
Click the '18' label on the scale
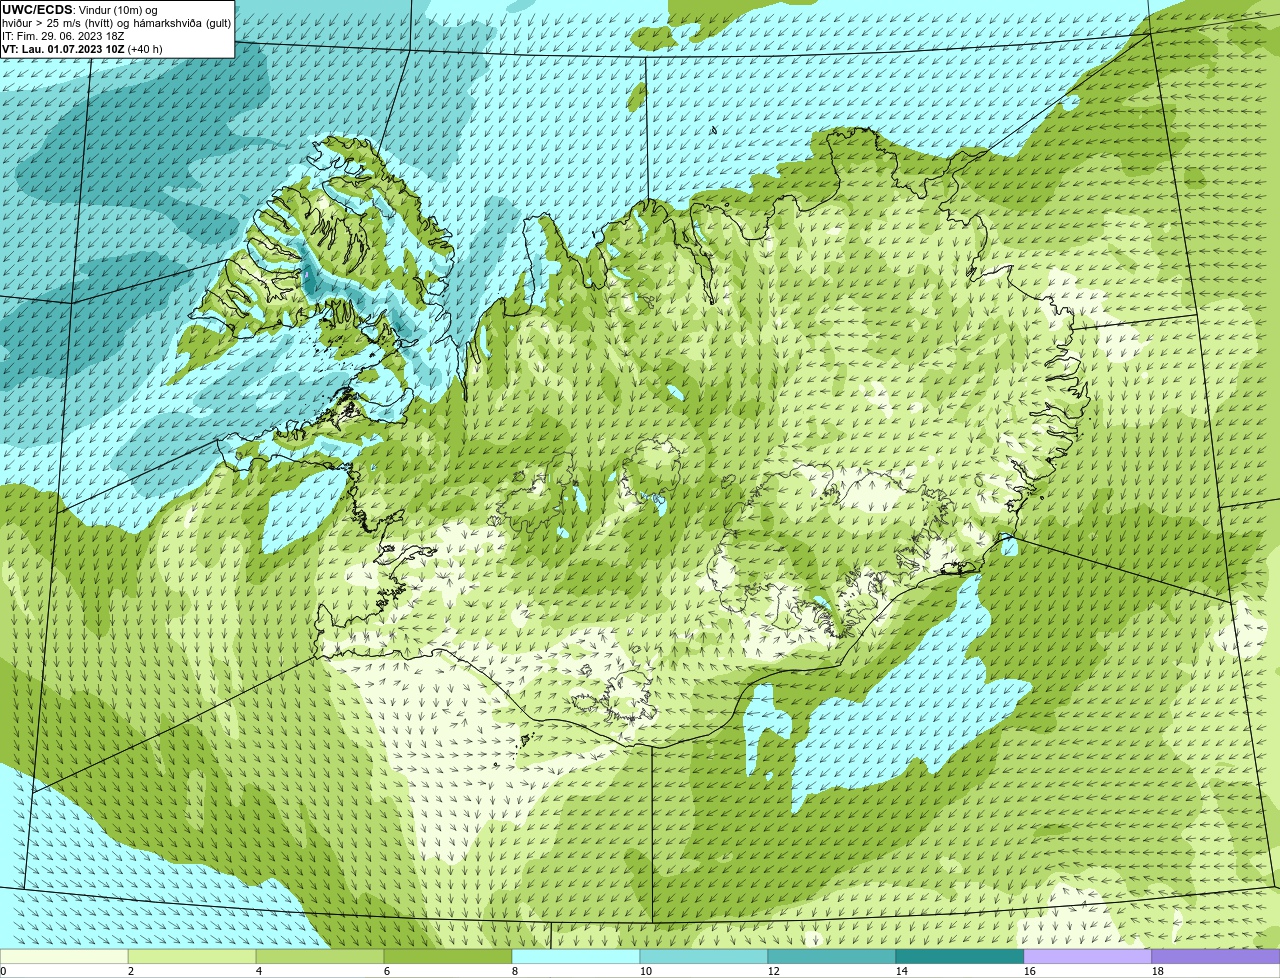pos(1158,971)
